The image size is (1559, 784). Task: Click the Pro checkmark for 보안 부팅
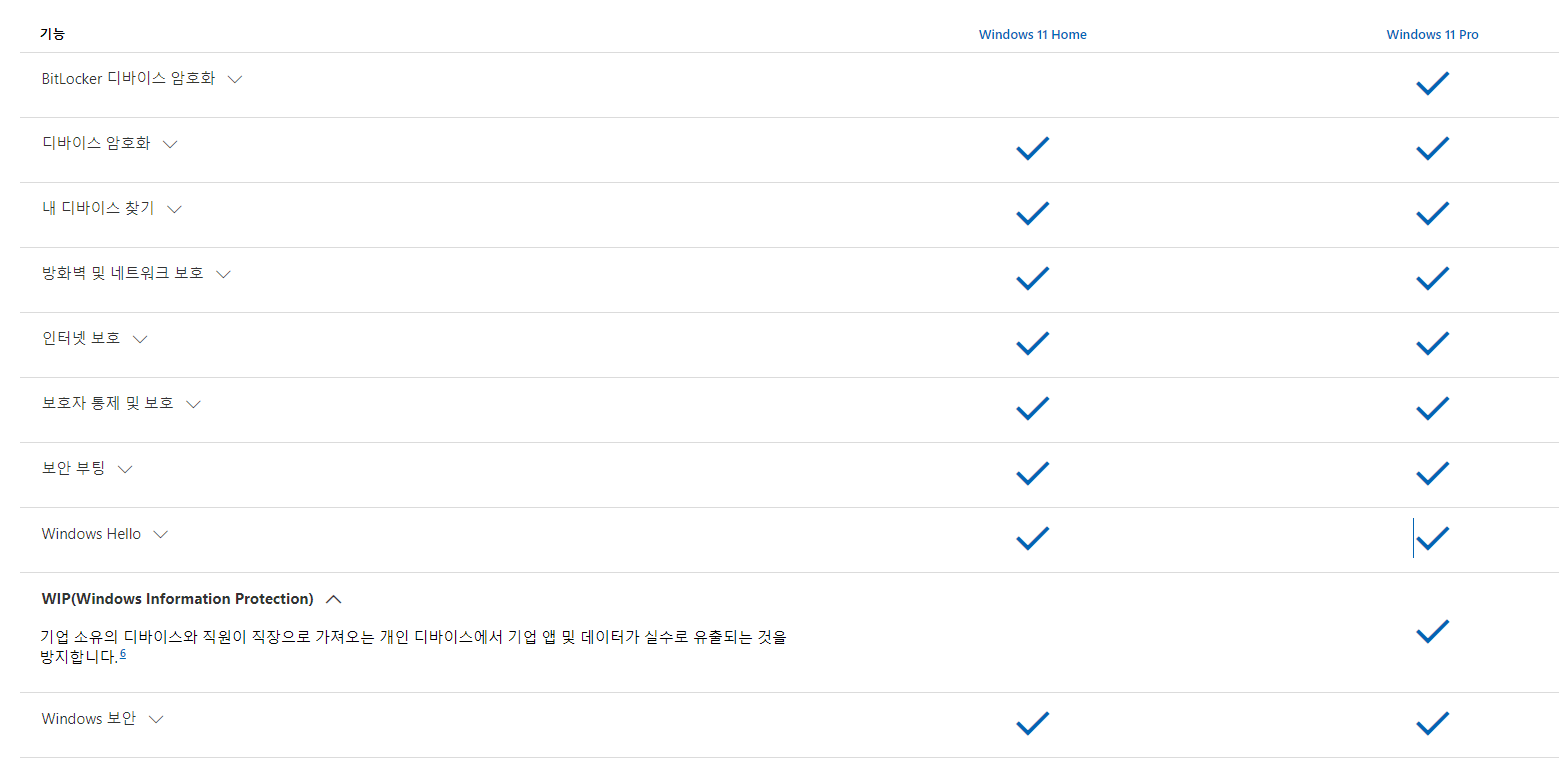(x=1432, y=473)
